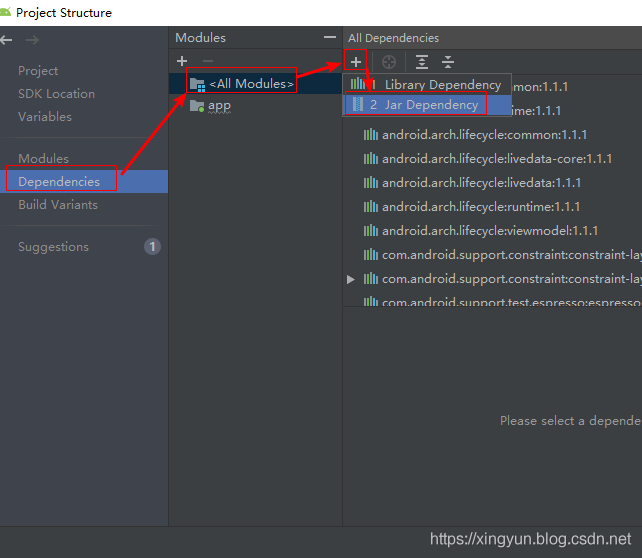Open the Project settings section
The width and height of the screenshot is (642, 558).
tap(38, 71)
